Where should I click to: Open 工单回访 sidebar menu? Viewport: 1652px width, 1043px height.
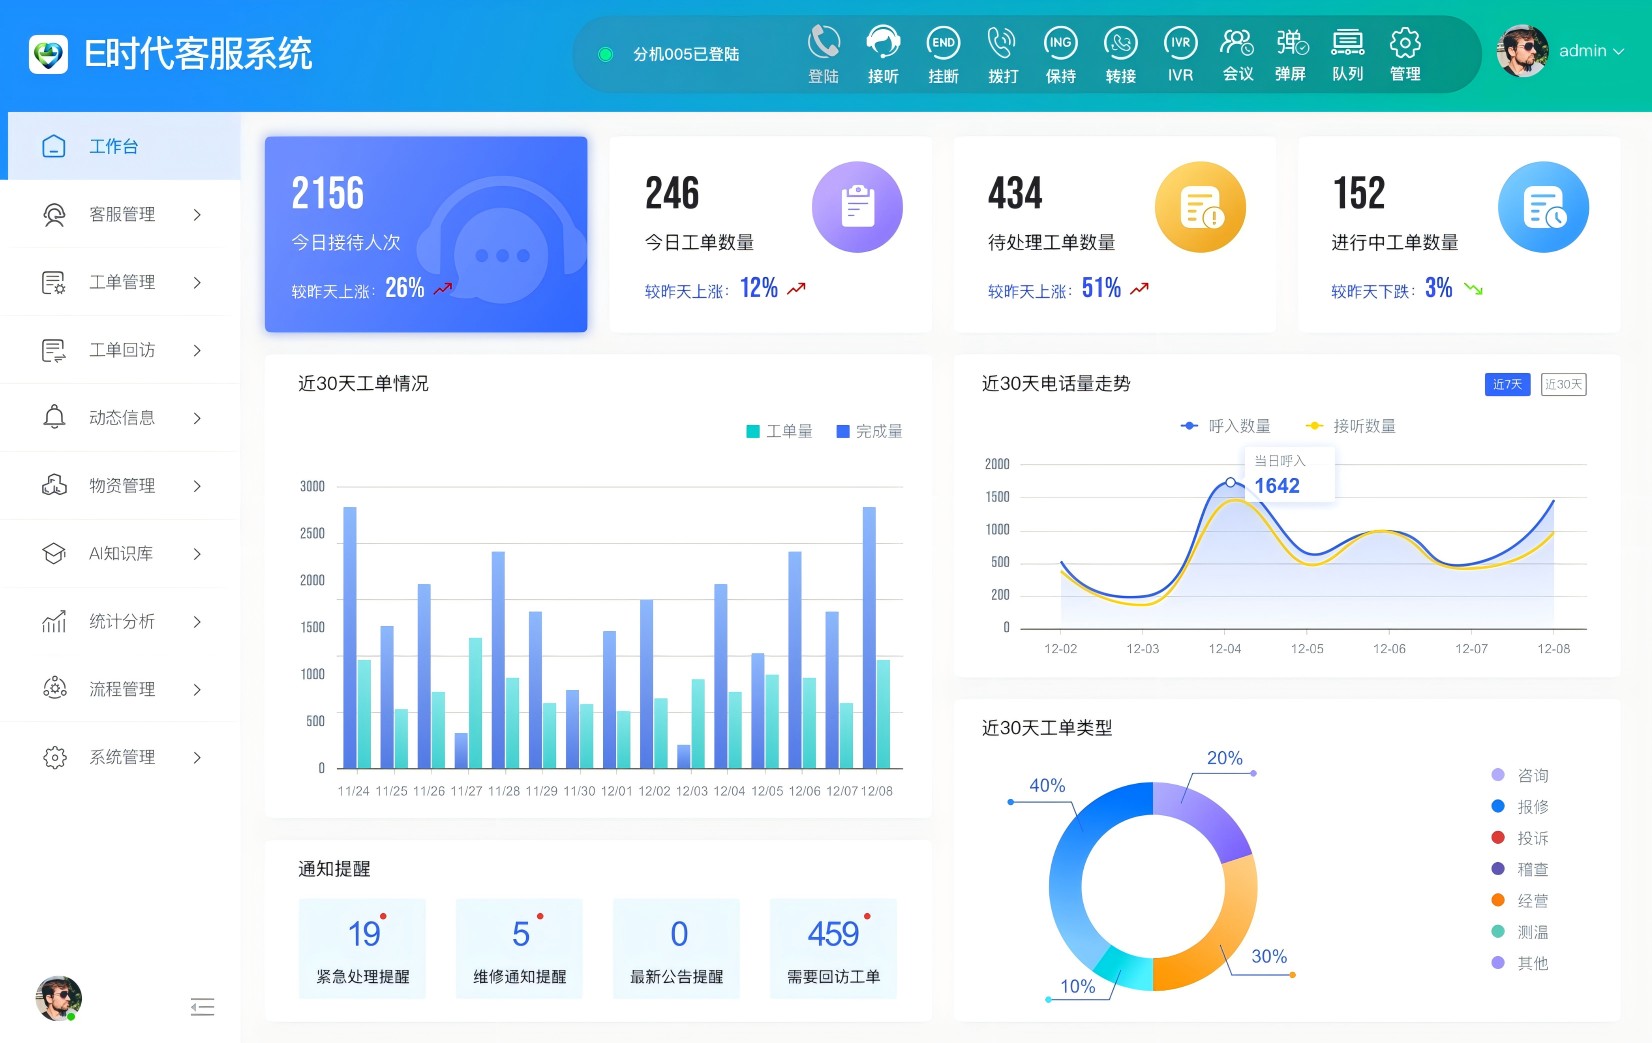[120, 350]
